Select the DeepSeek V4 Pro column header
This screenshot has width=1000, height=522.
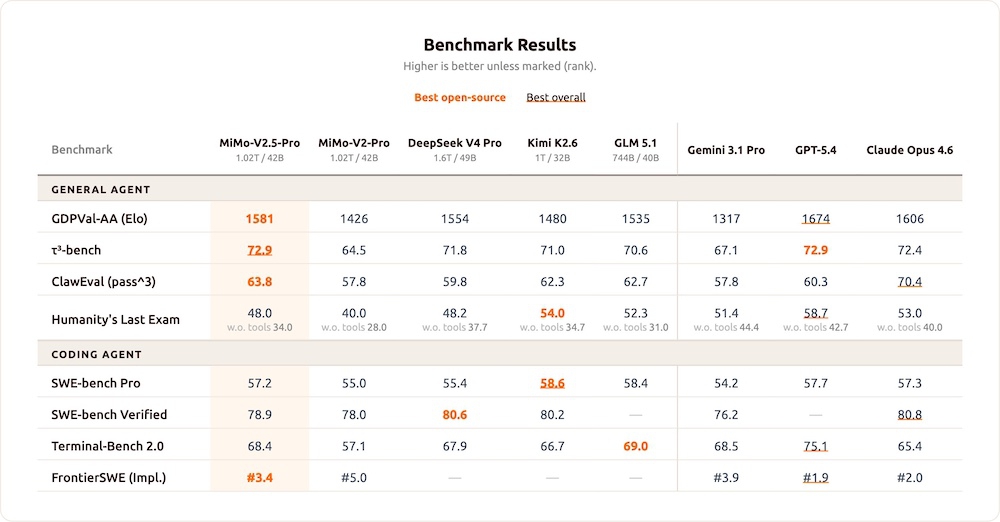point(455,144)
